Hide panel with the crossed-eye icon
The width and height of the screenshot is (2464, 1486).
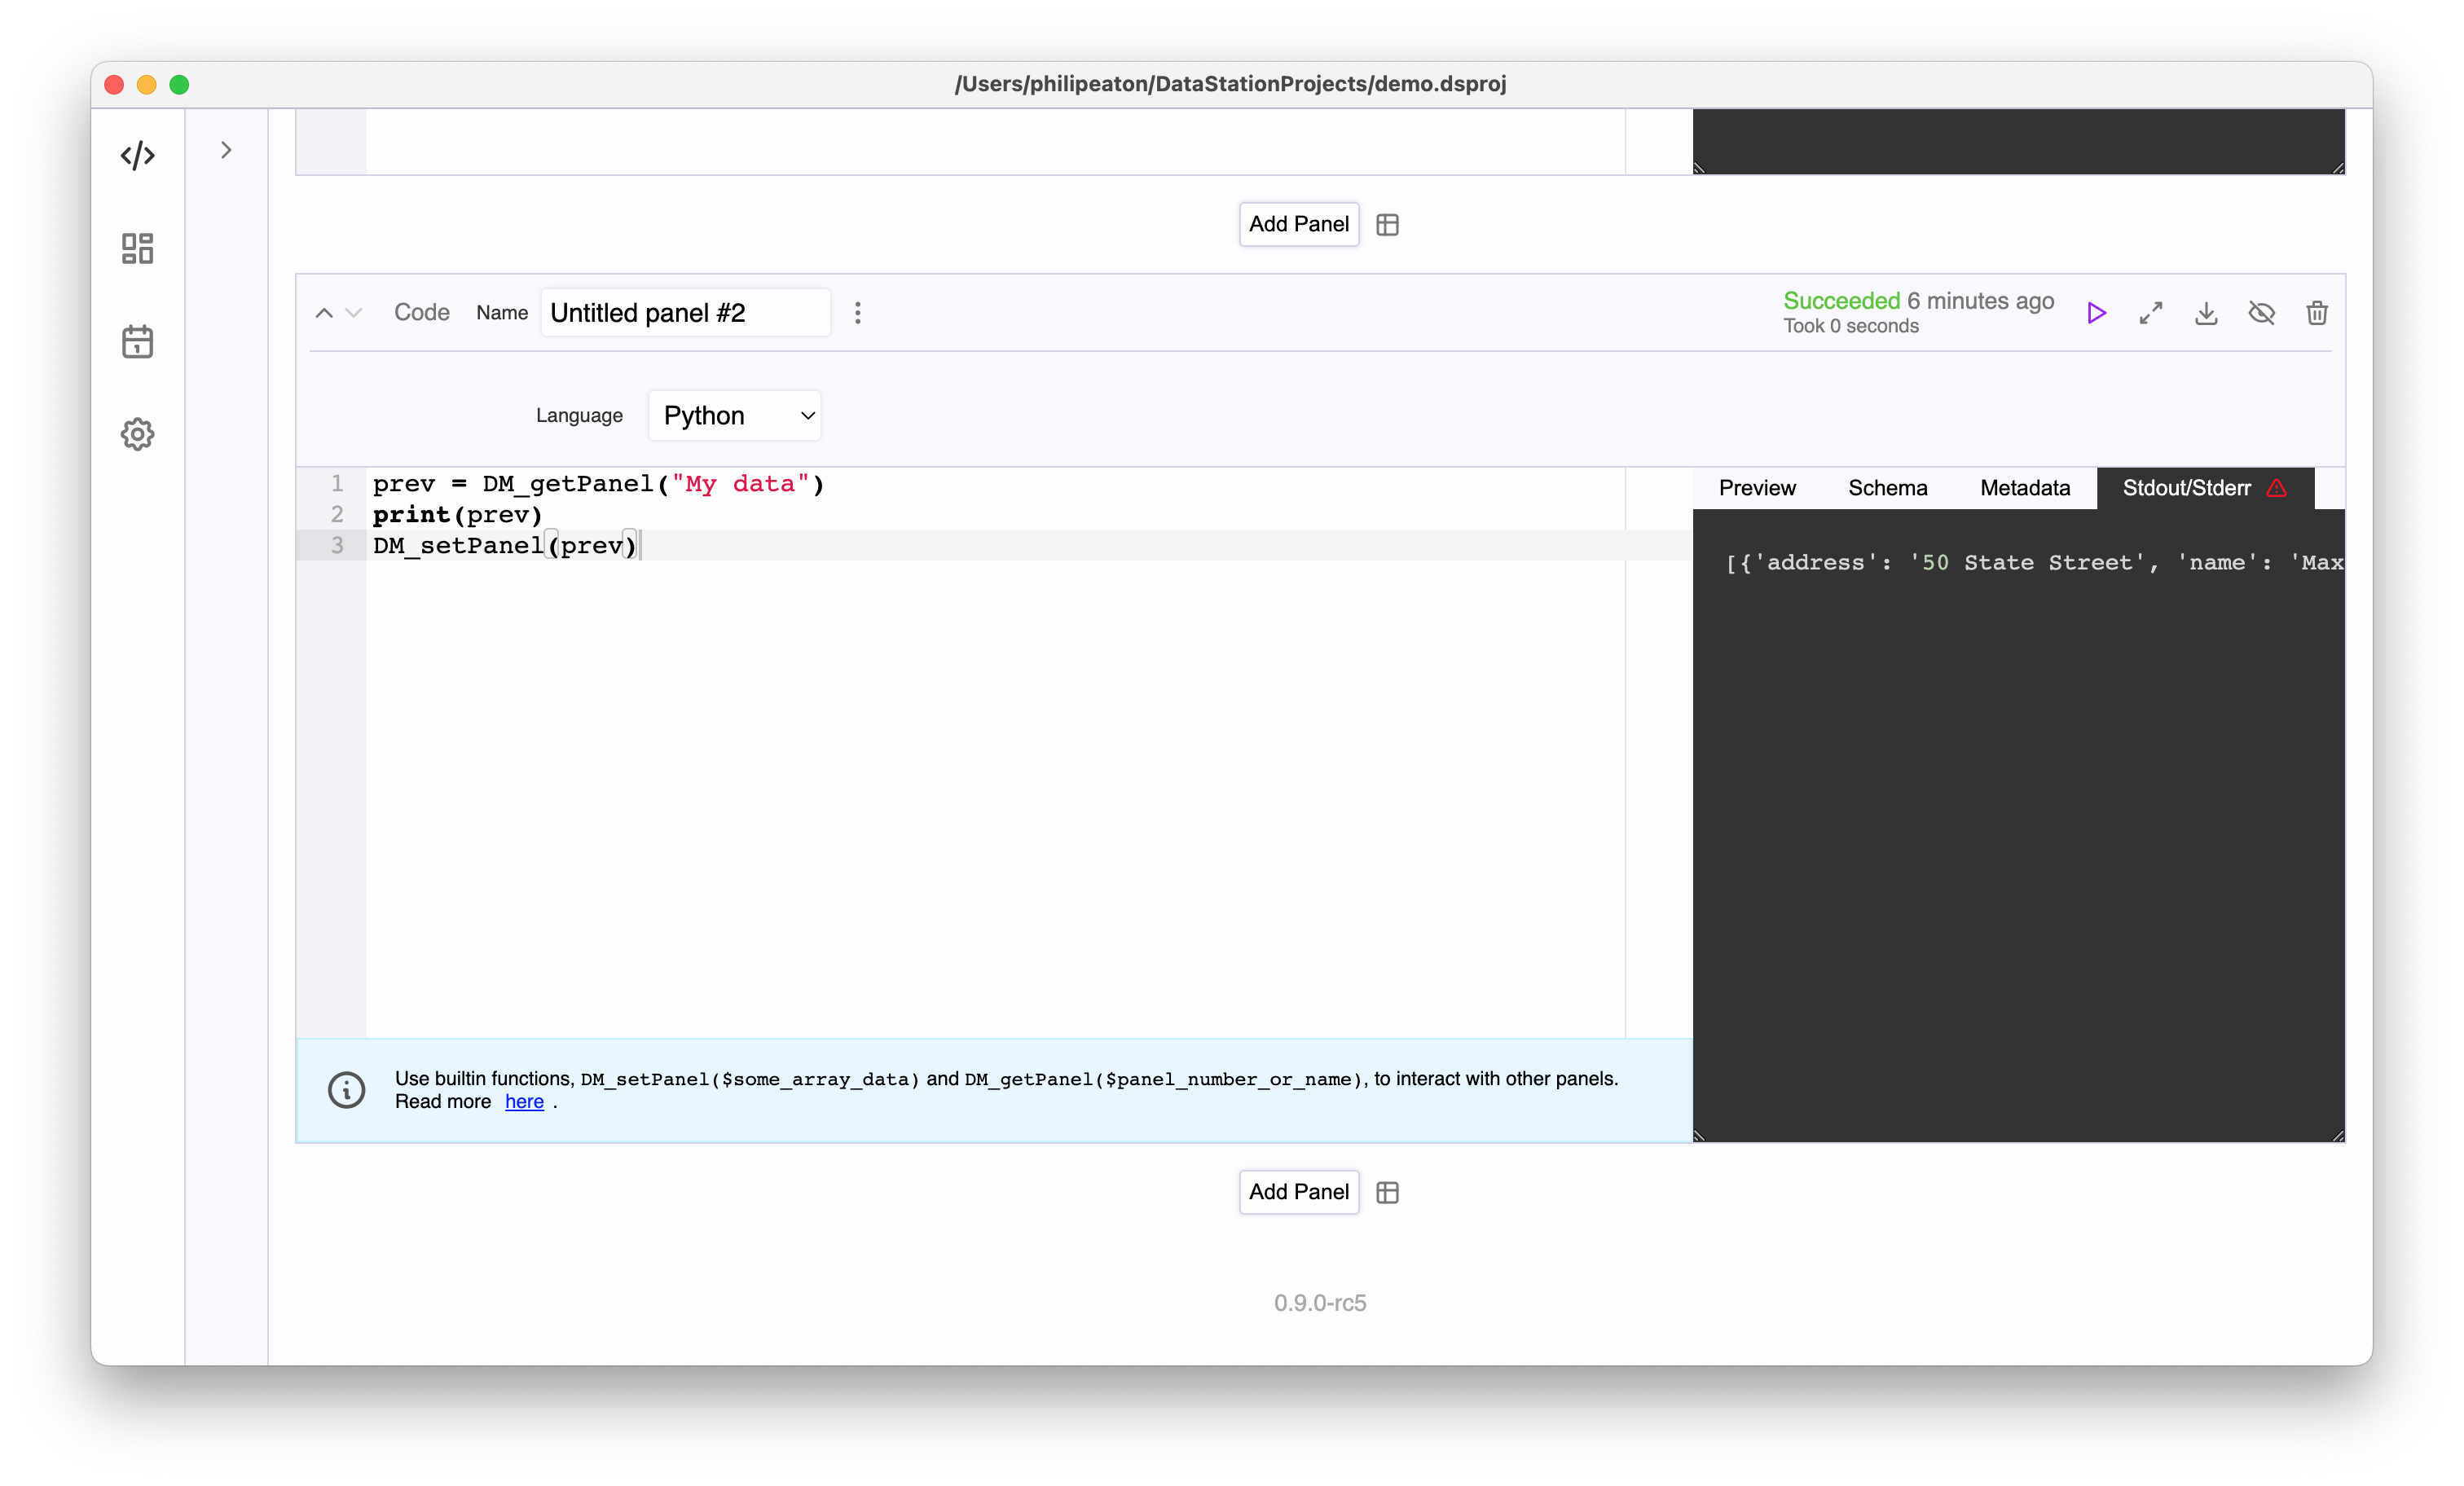2261,313
